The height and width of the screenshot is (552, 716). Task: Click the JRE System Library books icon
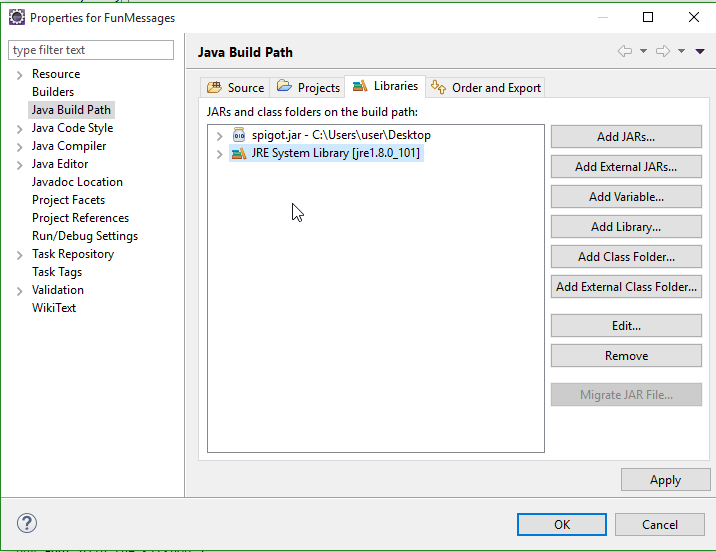tap(239, 153)
